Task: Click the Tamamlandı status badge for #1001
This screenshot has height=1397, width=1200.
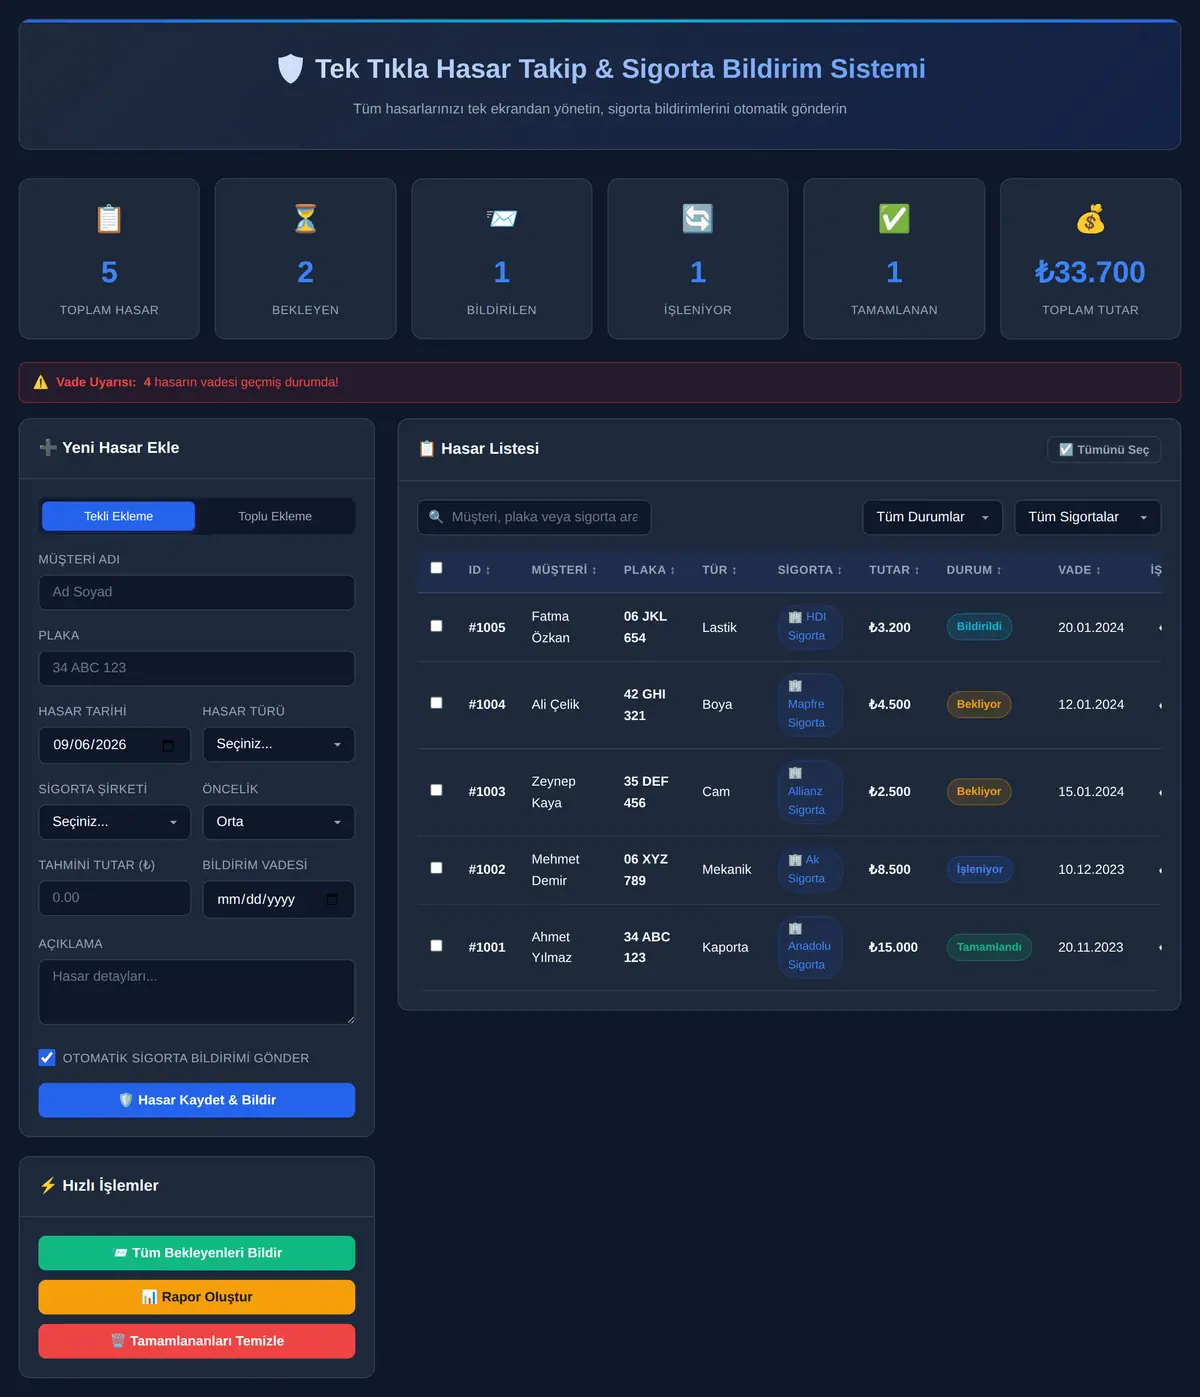Action: click(x=989, y=947)
